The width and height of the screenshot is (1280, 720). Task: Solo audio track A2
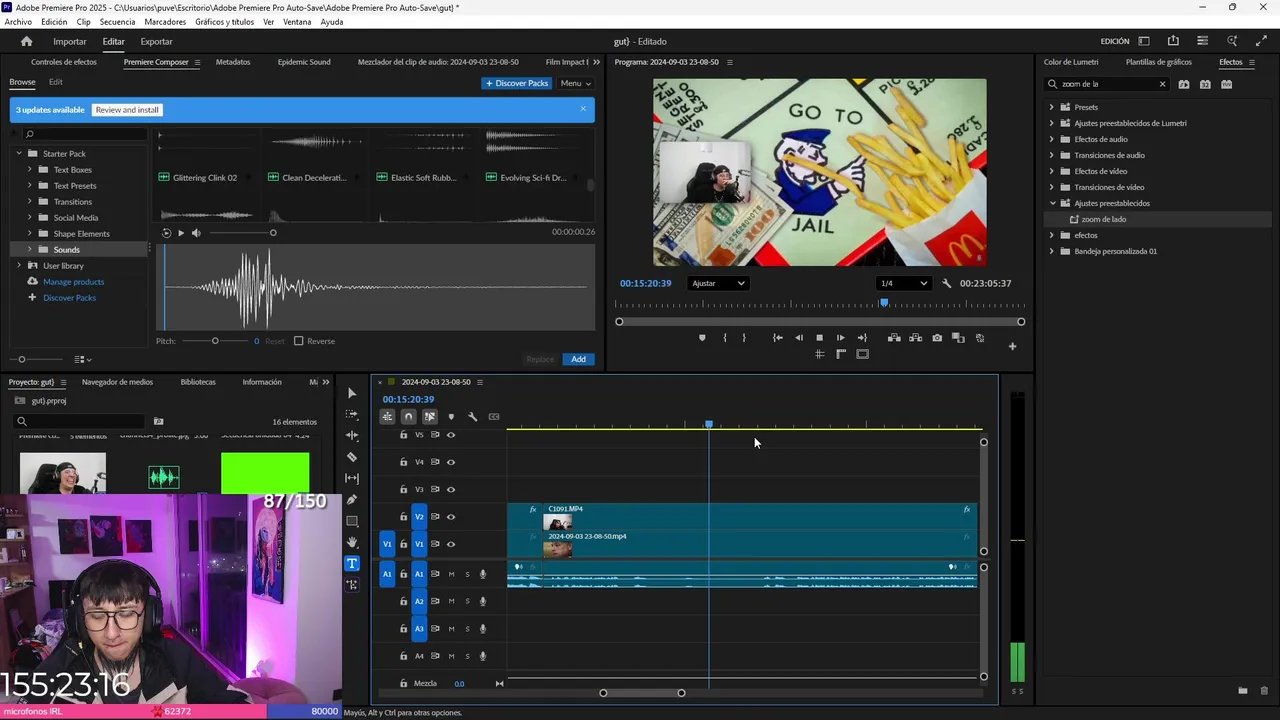pos(467,601)
